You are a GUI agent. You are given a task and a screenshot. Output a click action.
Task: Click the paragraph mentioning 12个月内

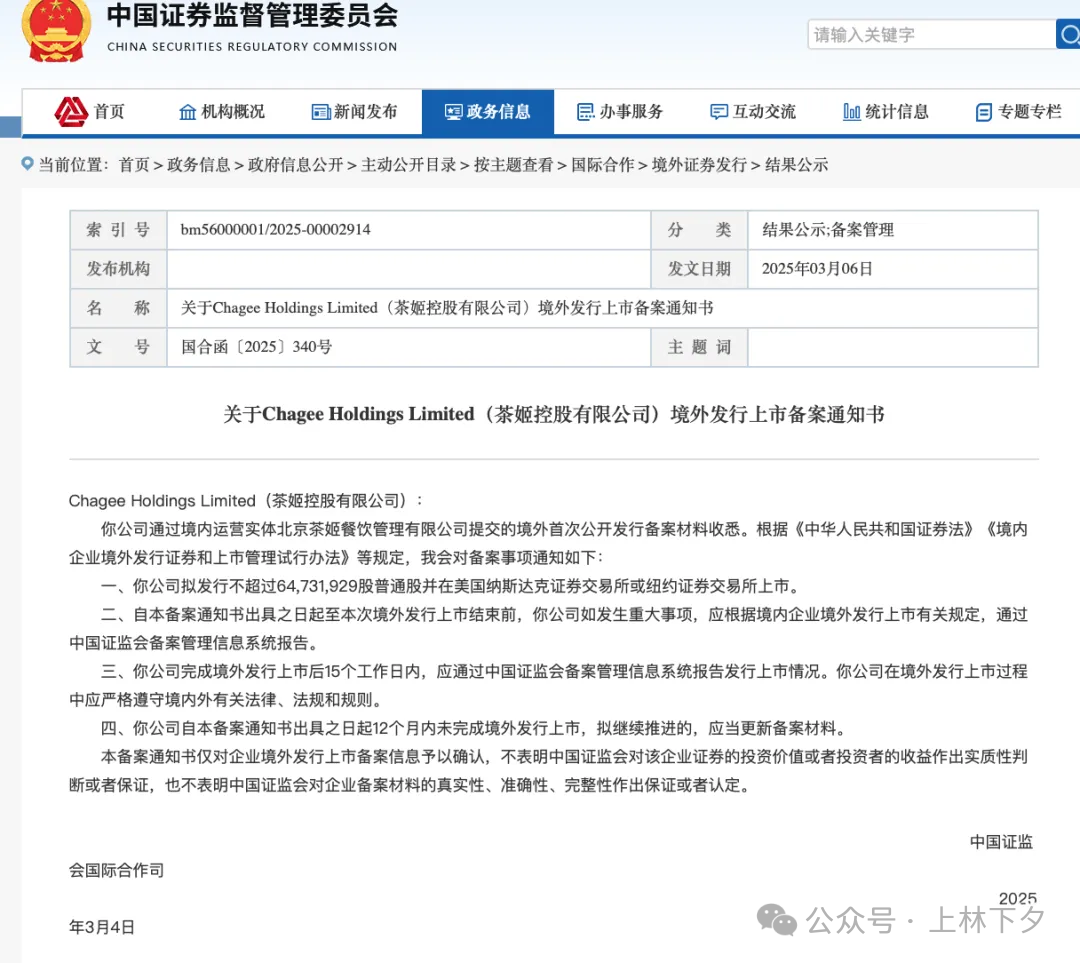473,728
